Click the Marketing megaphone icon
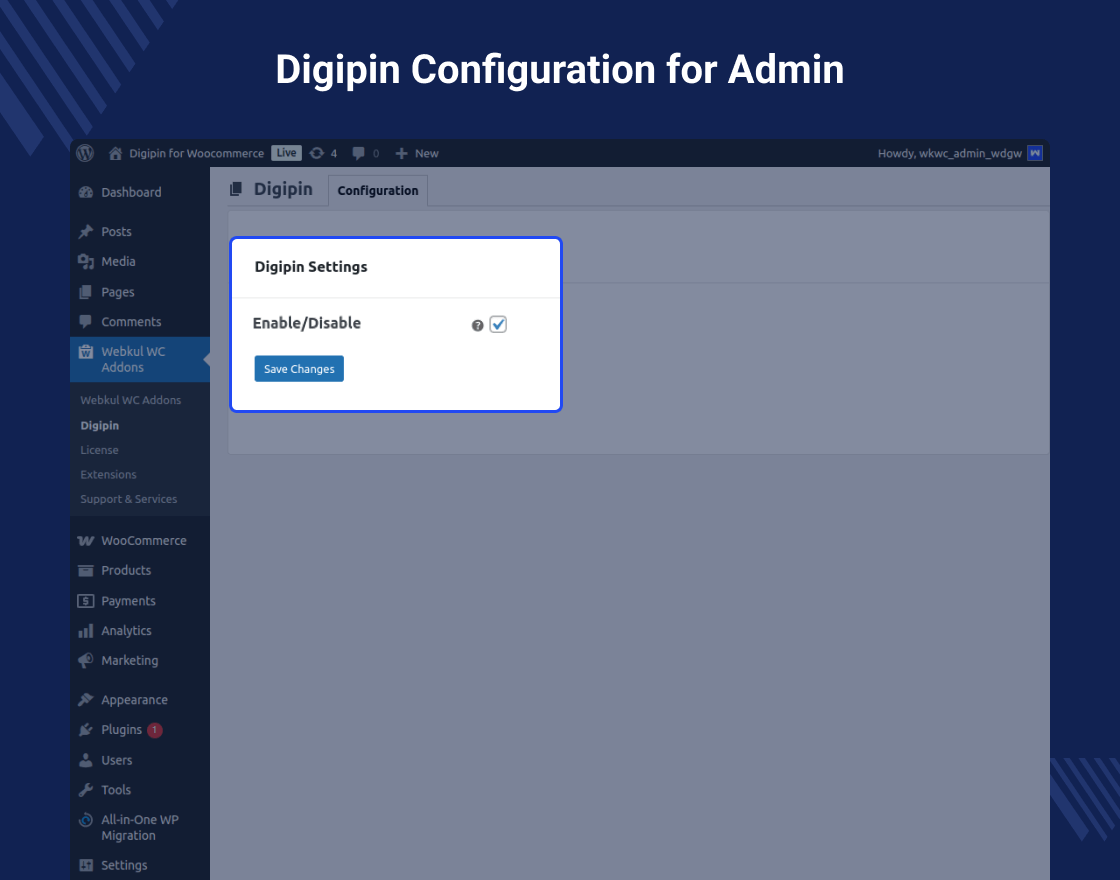This screenshot has height=880, width=1120. [86, 661]
